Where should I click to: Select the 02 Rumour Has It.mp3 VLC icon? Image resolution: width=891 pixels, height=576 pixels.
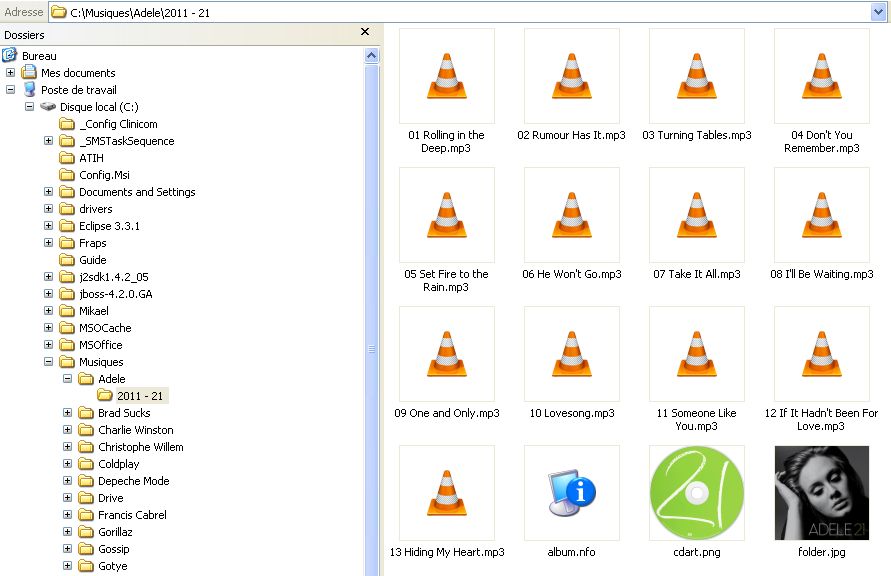point(572,76)
